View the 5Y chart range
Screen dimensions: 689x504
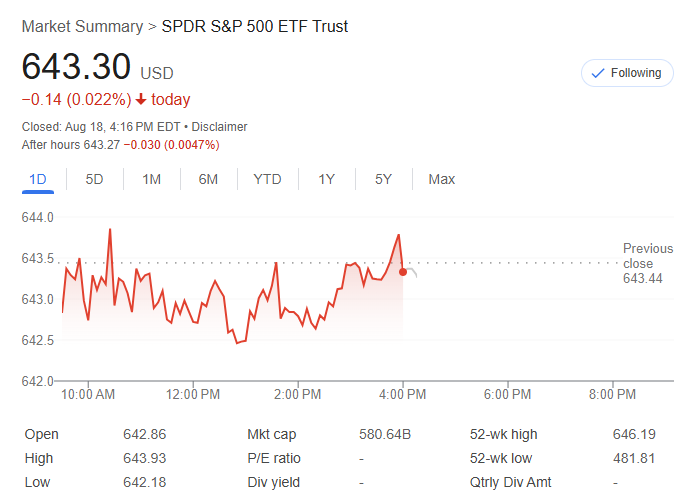[x=383, y=179]
